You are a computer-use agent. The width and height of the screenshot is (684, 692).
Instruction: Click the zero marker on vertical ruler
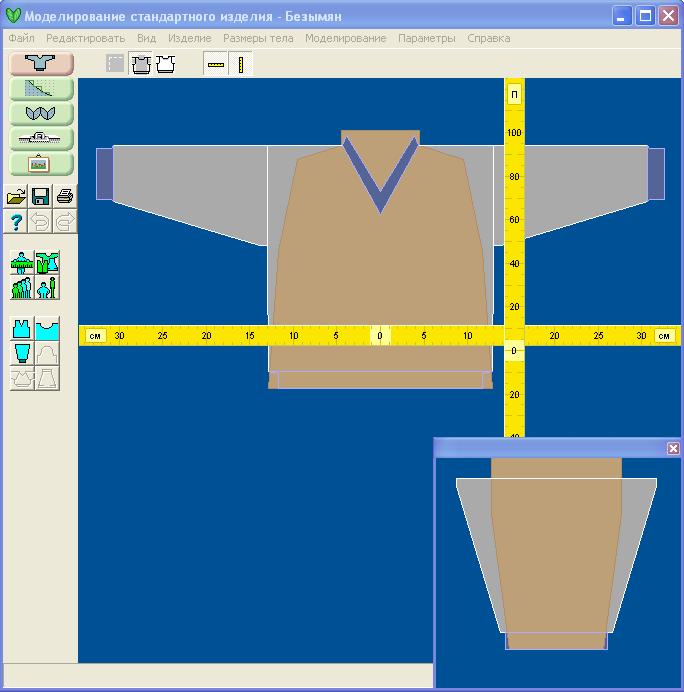[514, 351]
